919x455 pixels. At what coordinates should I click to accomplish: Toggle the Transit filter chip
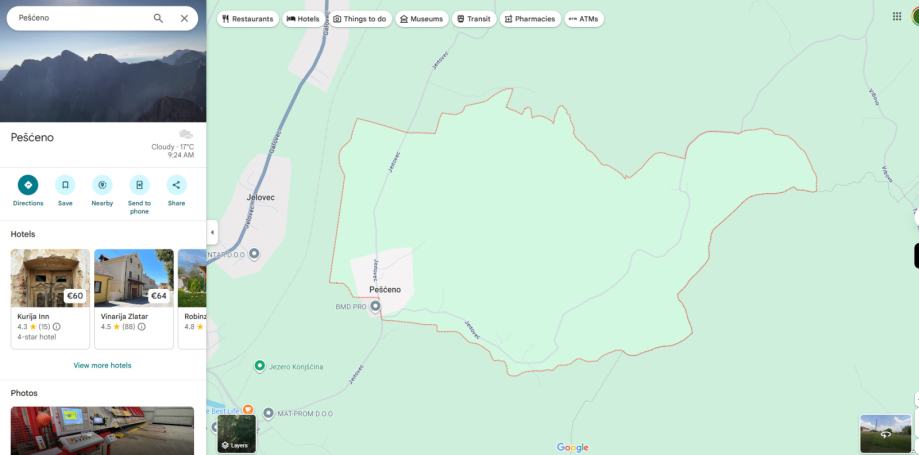pos(474,19)
